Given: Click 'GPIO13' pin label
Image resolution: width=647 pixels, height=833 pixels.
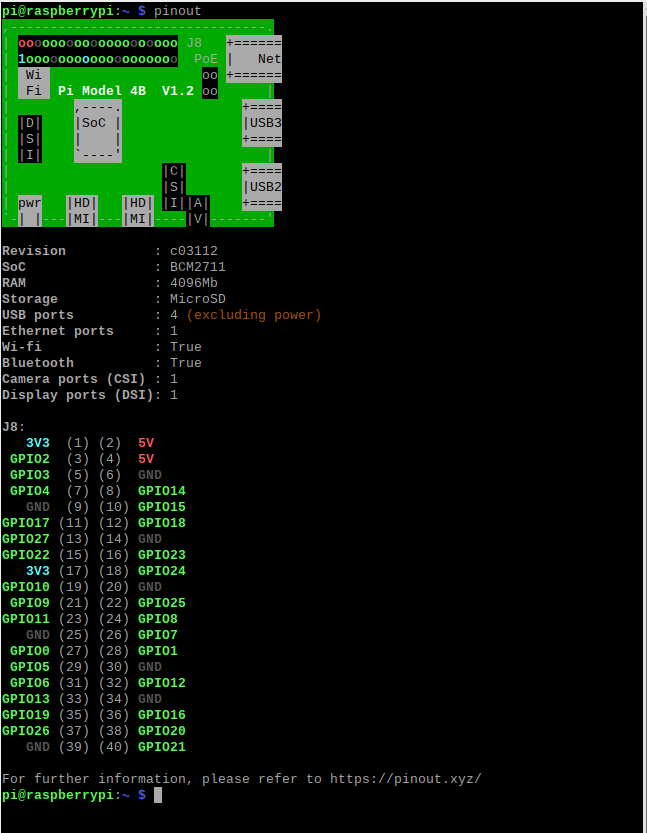Looking at the screenshot, I should (26, 698).
